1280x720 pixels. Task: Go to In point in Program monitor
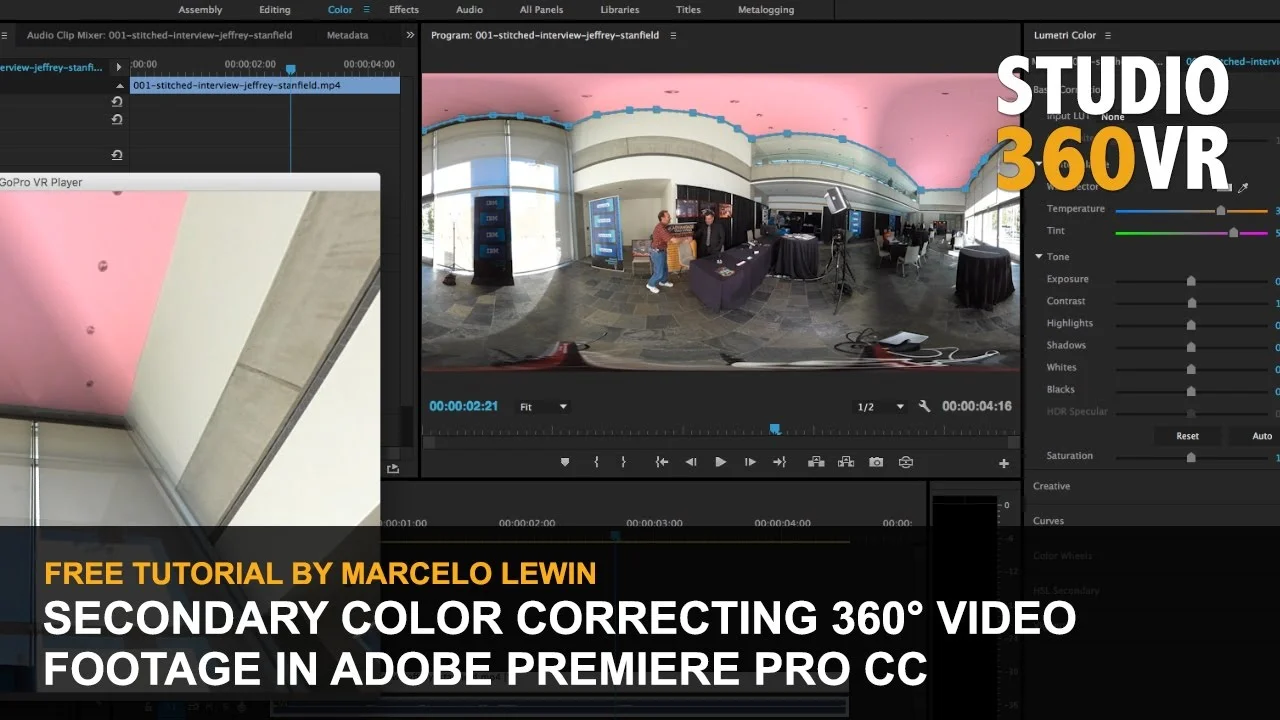[661, 462]
